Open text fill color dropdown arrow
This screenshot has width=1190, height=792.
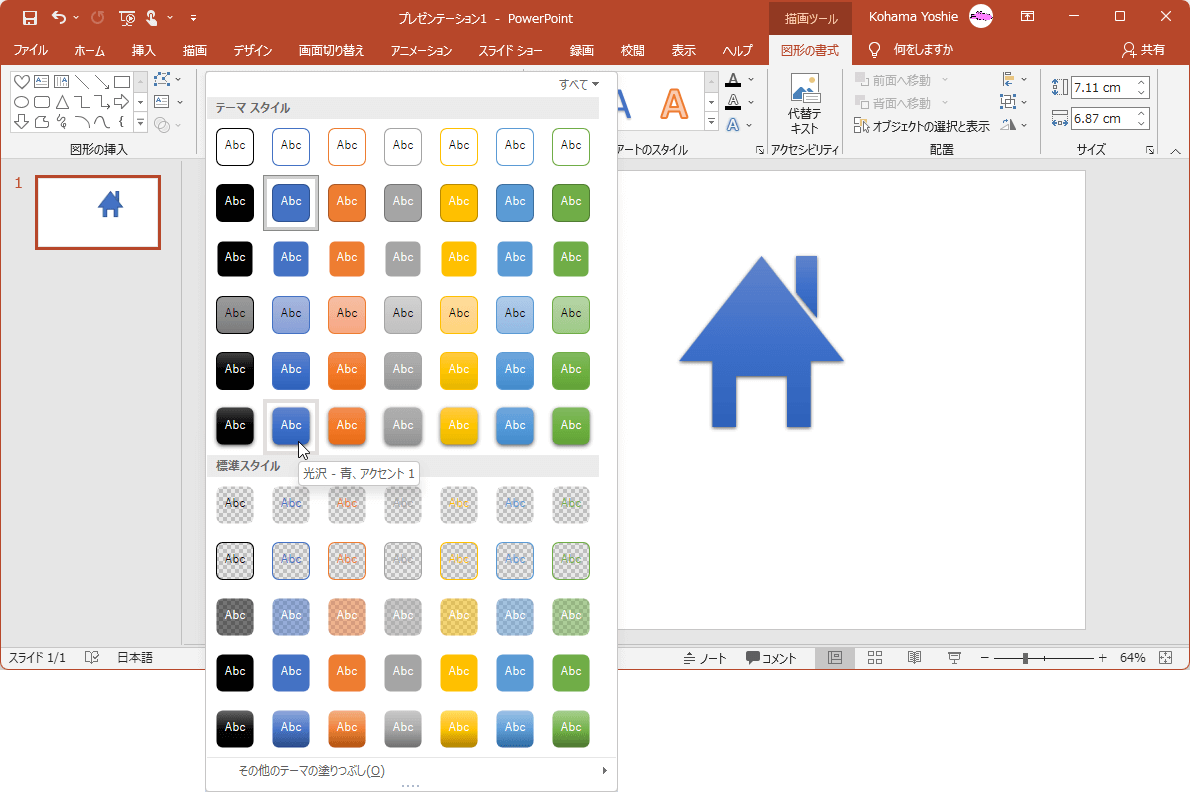click(751, 80)
